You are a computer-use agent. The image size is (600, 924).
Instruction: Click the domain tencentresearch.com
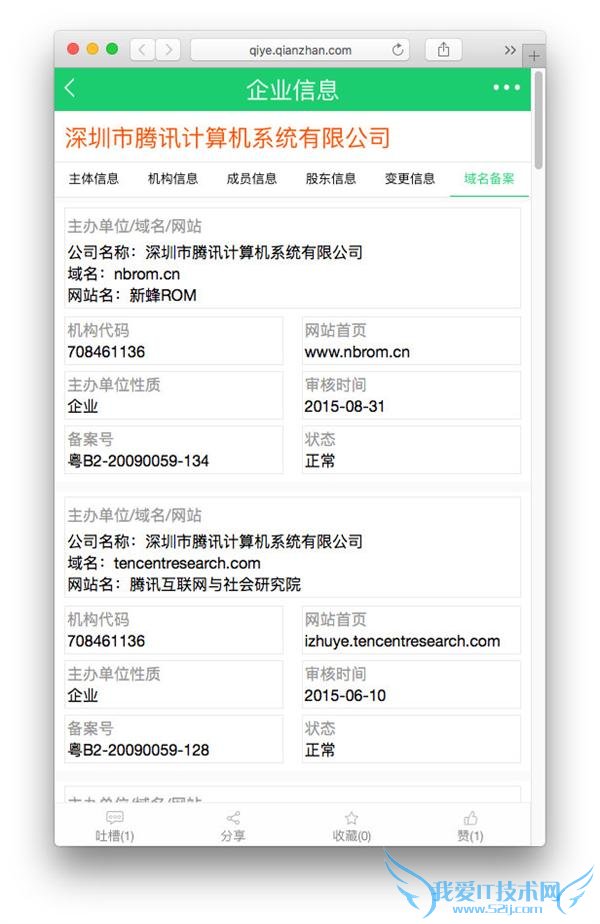(x=187, y=563)
